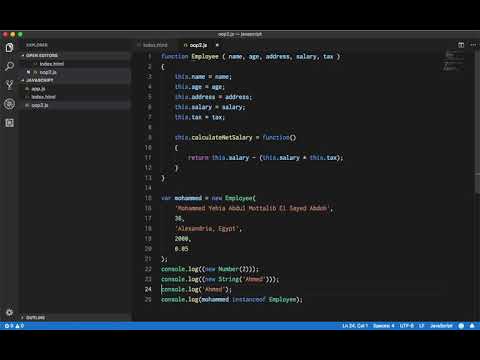The height and width of the screenshot is (360, 480).
Task: Collapse the Open Editors section
Action: click(x=76, y=55)
